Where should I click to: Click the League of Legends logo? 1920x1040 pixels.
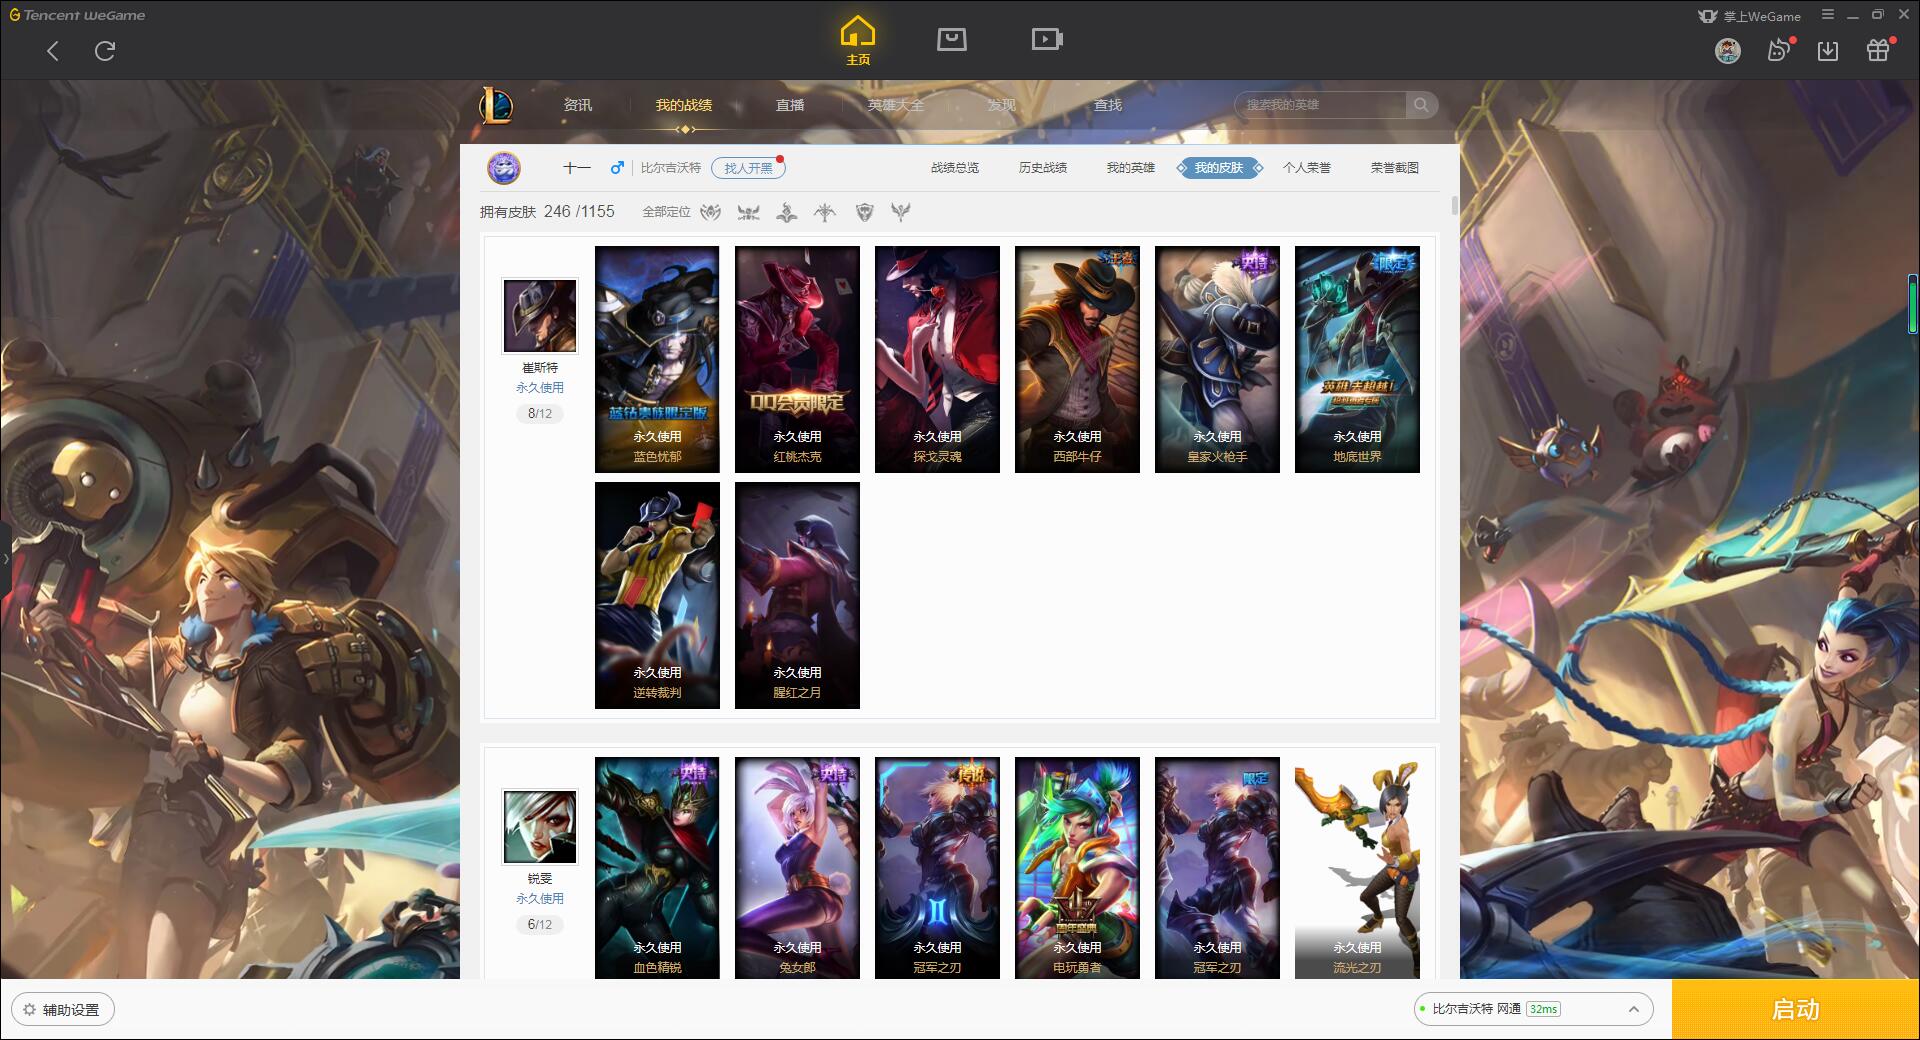pyautogui.click(x=497, y=105)
